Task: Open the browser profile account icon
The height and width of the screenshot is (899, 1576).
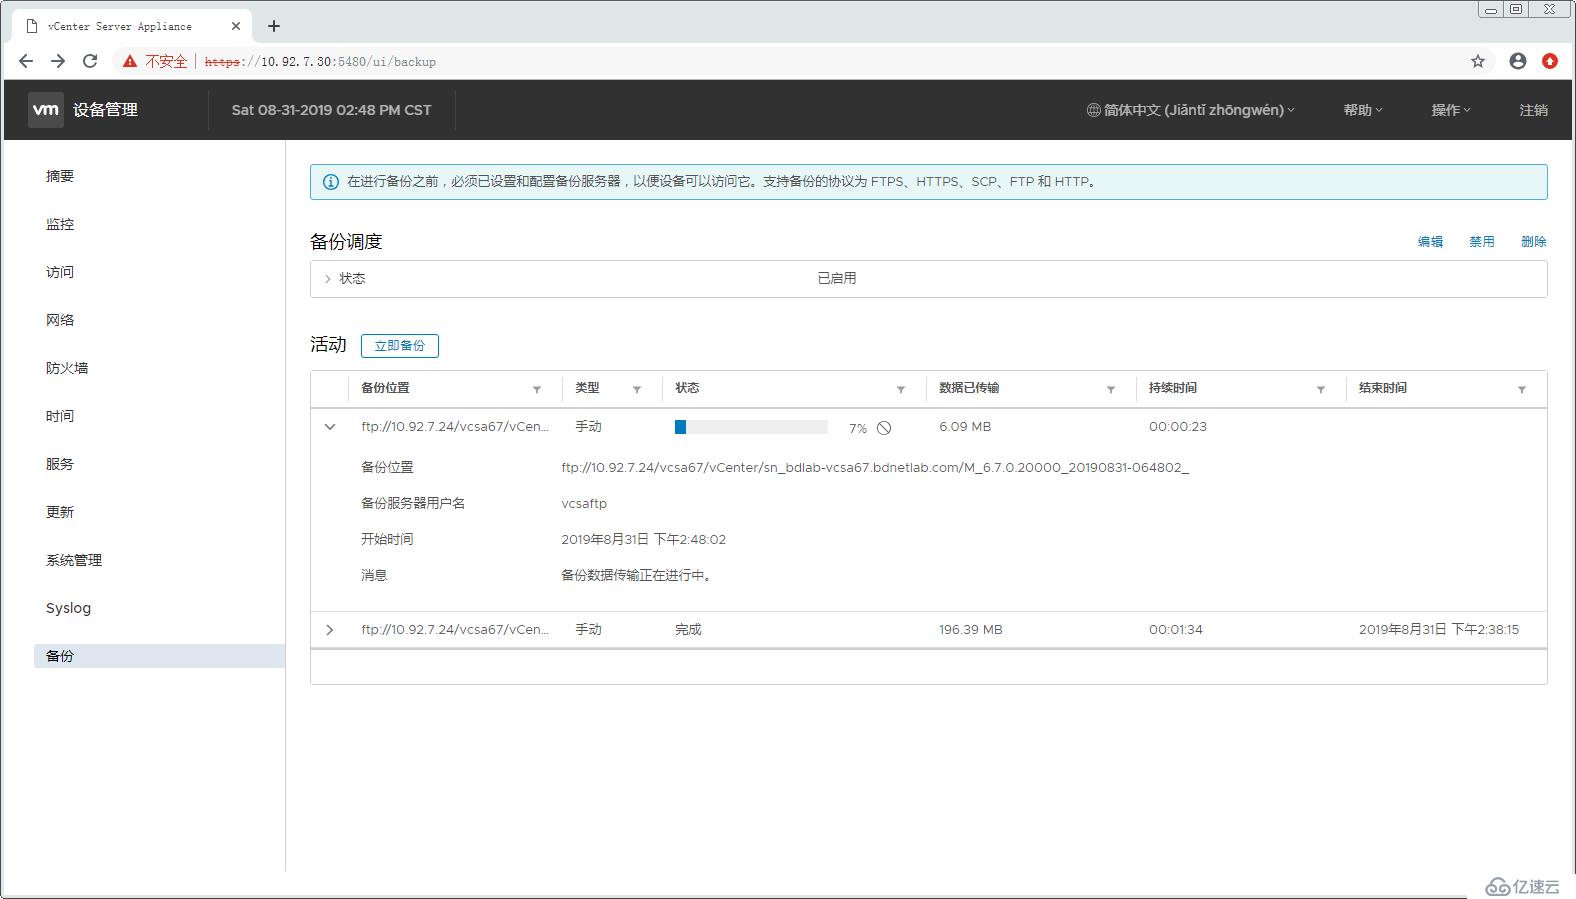Action: [1518, 61]
